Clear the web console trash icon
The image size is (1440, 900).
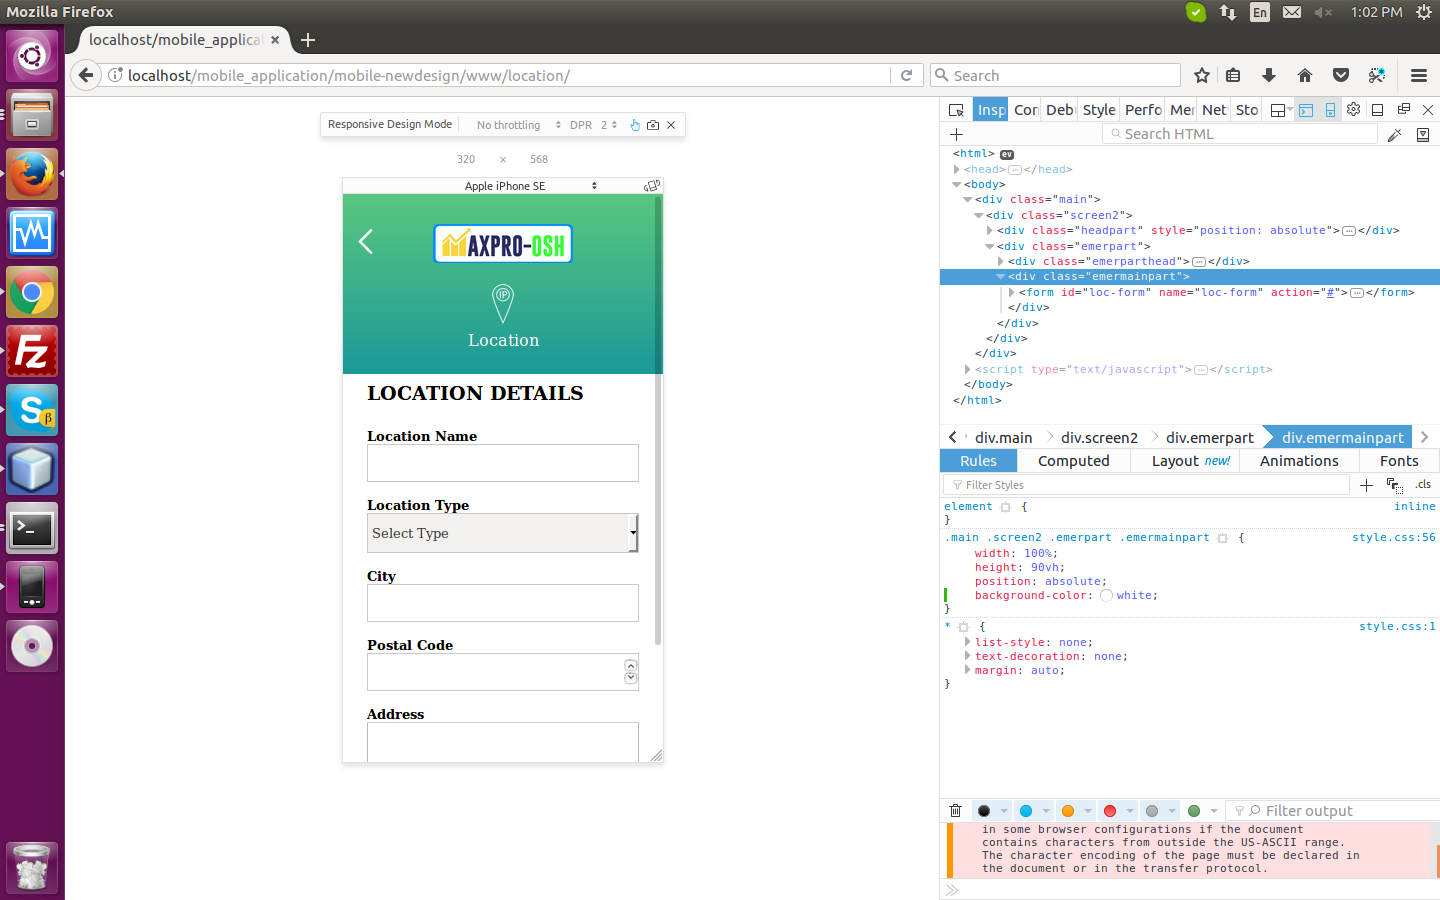point(955,811)
